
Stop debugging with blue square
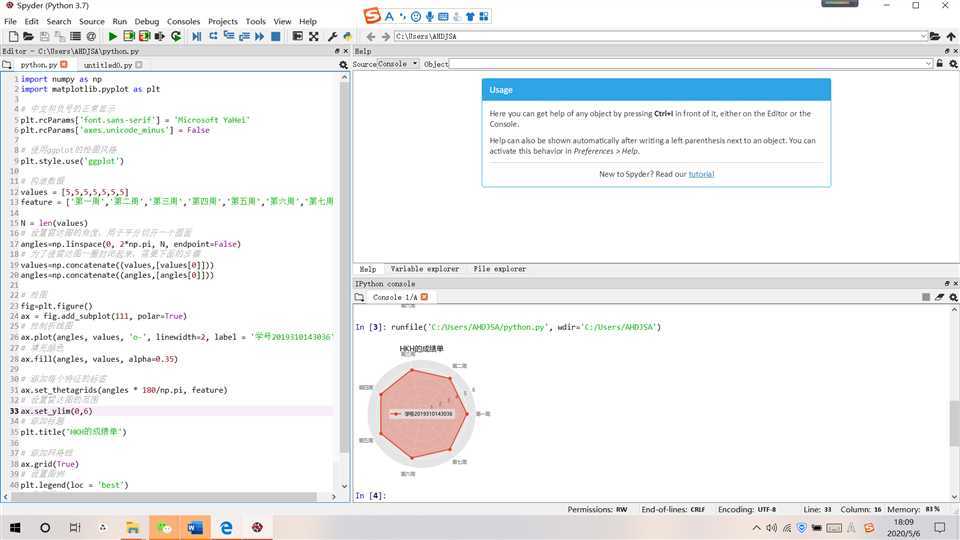[x=276, y=37]
